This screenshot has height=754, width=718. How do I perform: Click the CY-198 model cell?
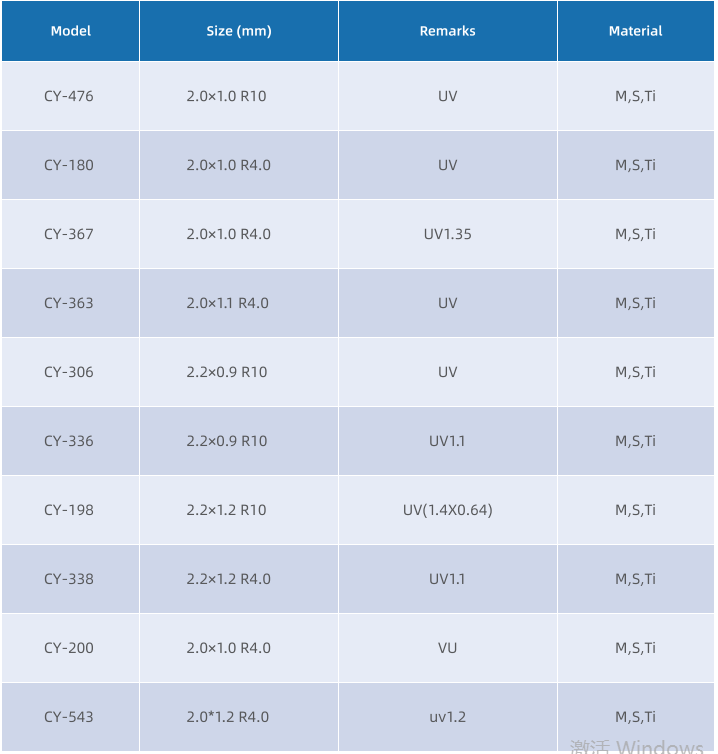(x=69, y=510)
